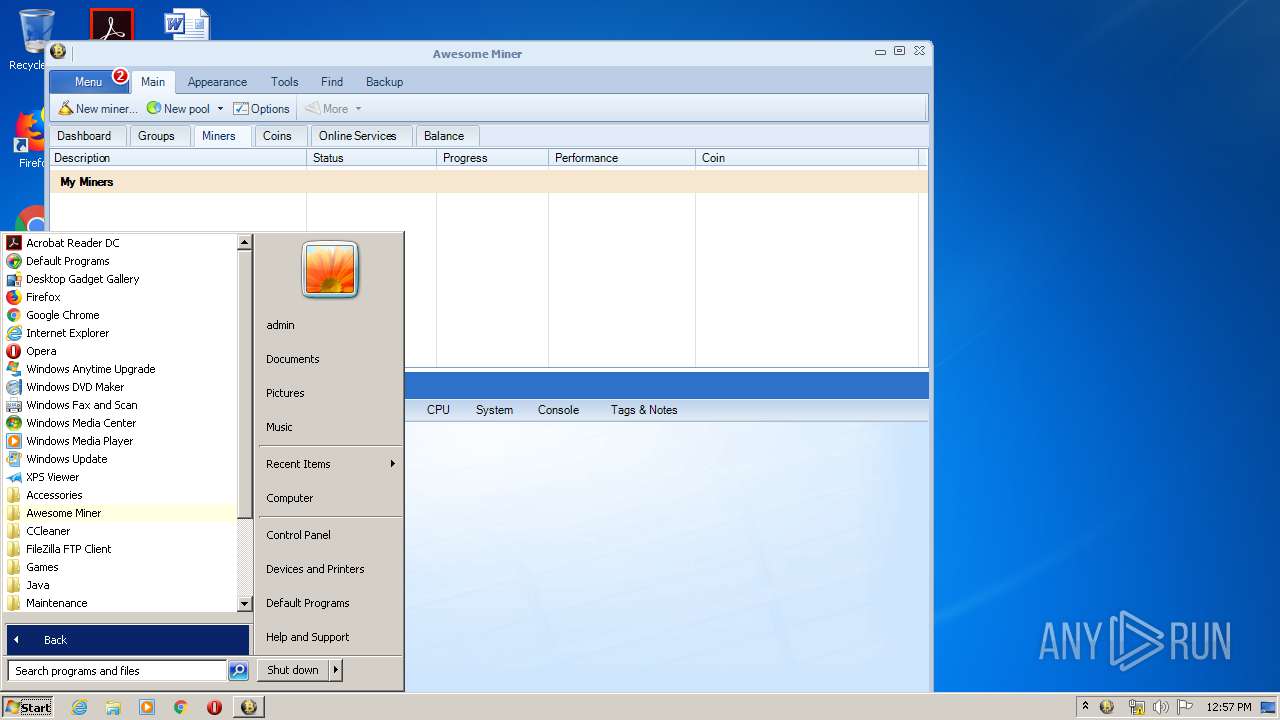This screenshot has width=1280, height=720.
Task: Open Windows Fax and Scan
Action: [120, 405]
